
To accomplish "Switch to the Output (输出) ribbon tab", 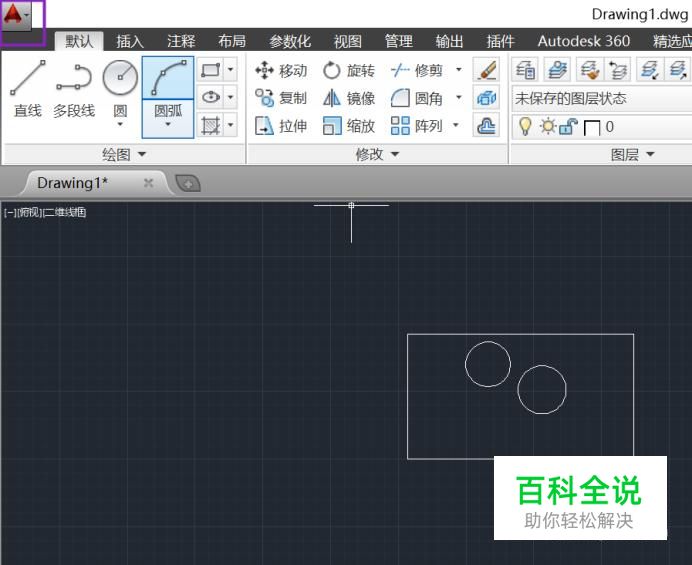I will click(x=449, y=41).
